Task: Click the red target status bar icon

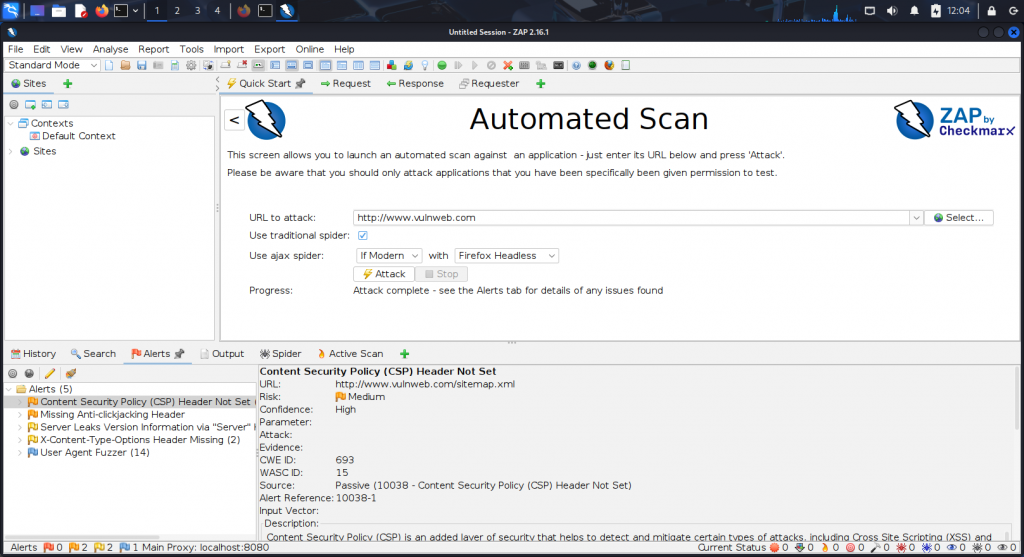Action: coord(850,548)
